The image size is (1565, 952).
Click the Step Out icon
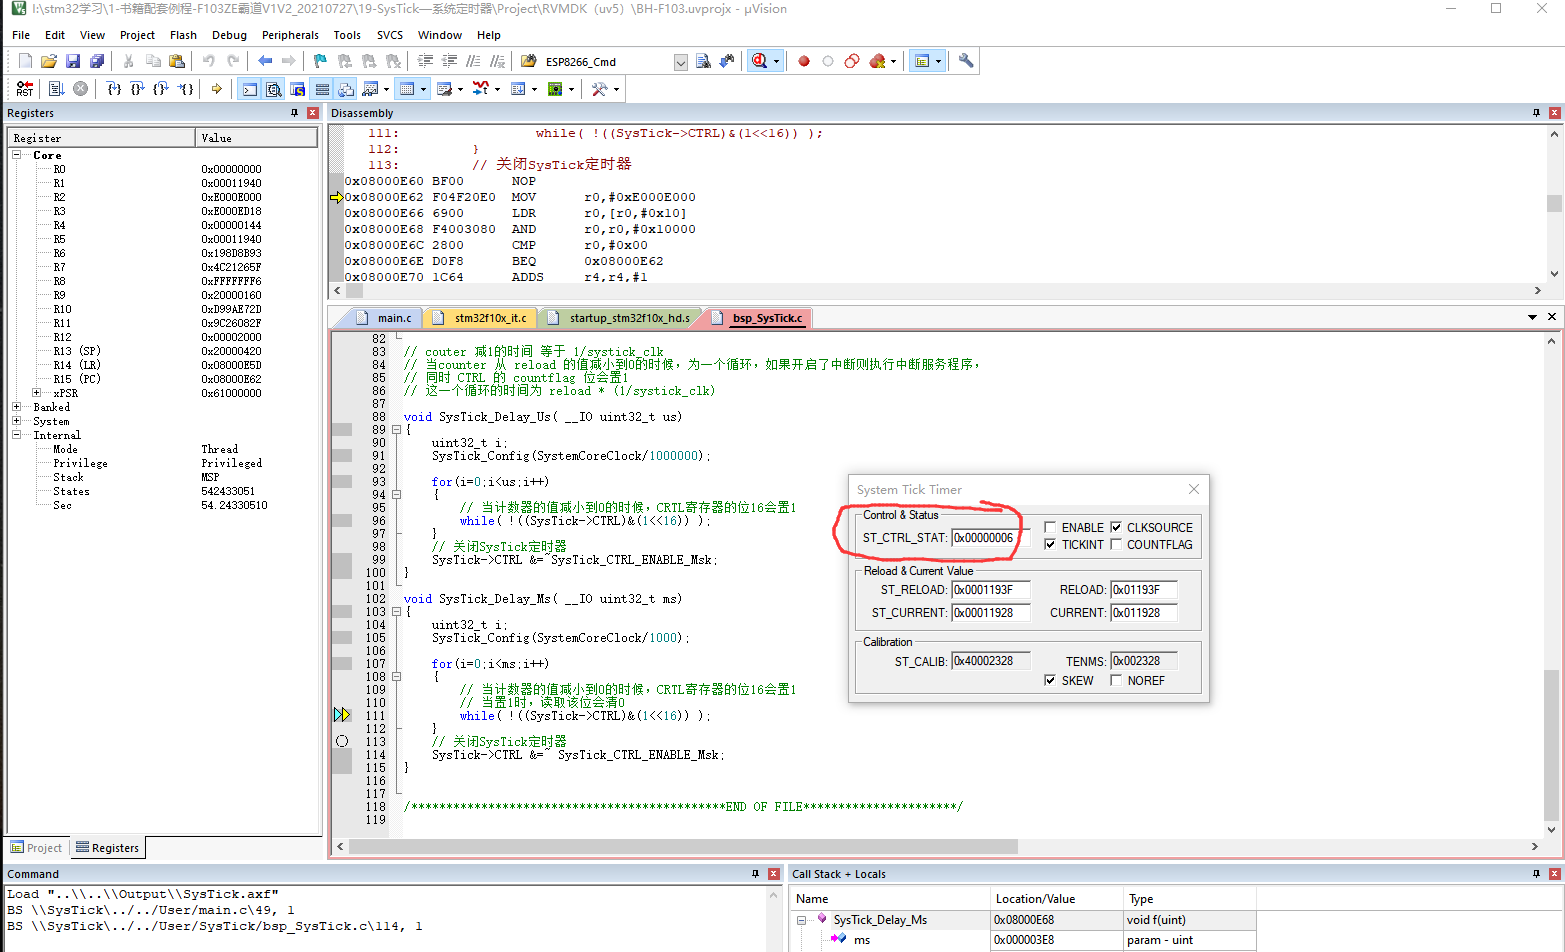pyautogui.click(x=161, y=89)
